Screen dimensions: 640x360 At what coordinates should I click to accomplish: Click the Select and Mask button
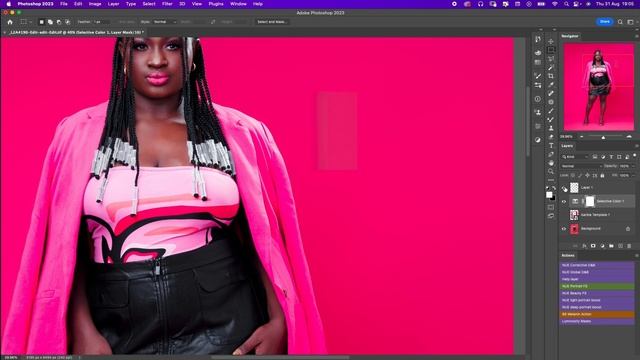tap(273, 22)
